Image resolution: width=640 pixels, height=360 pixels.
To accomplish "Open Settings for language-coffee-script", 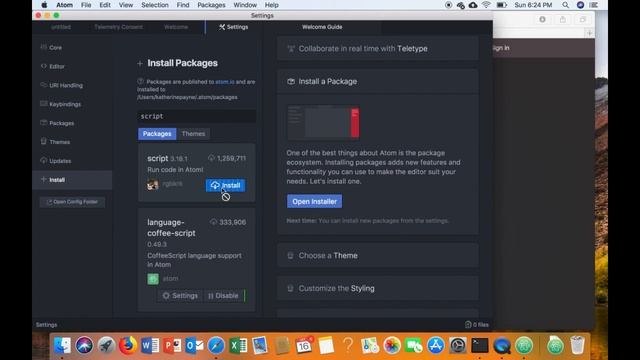I will (x=180, y=296).
